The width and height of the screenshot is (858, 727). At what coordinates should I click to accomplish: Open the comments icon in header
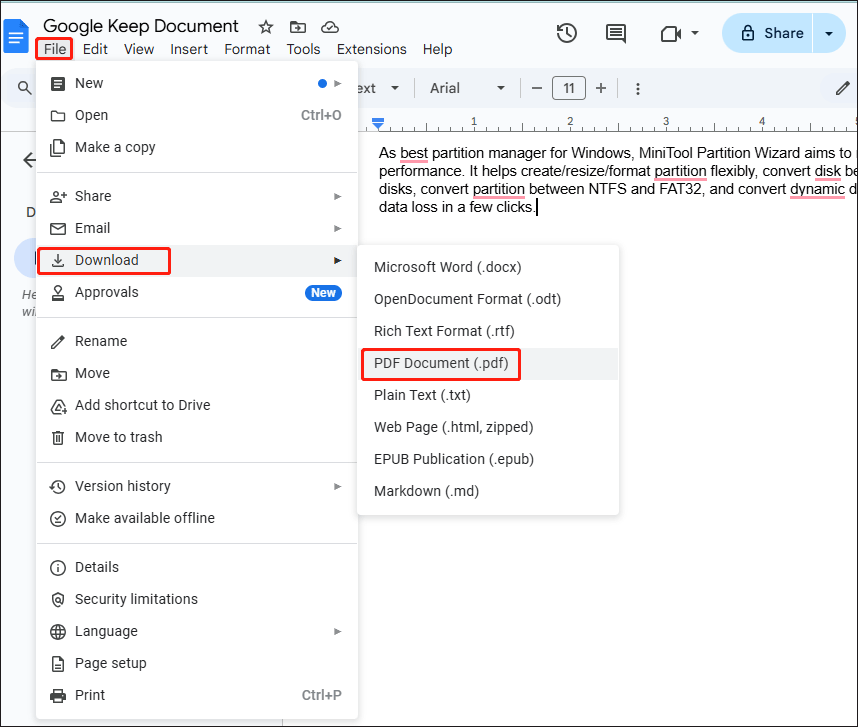(x=616, y=33)
